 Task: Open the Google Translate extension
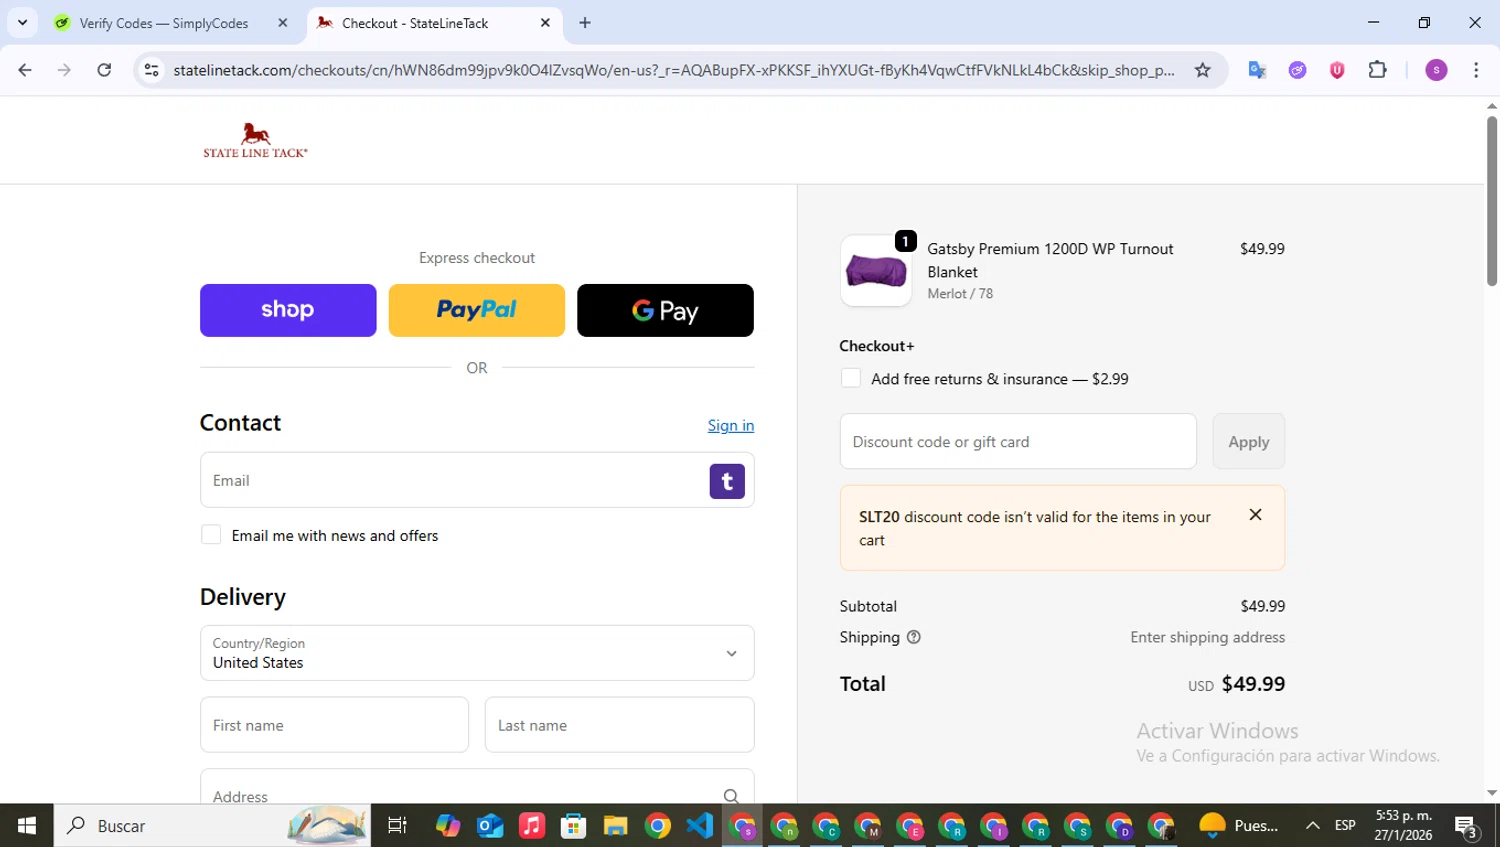click(x=1257, y=70)
